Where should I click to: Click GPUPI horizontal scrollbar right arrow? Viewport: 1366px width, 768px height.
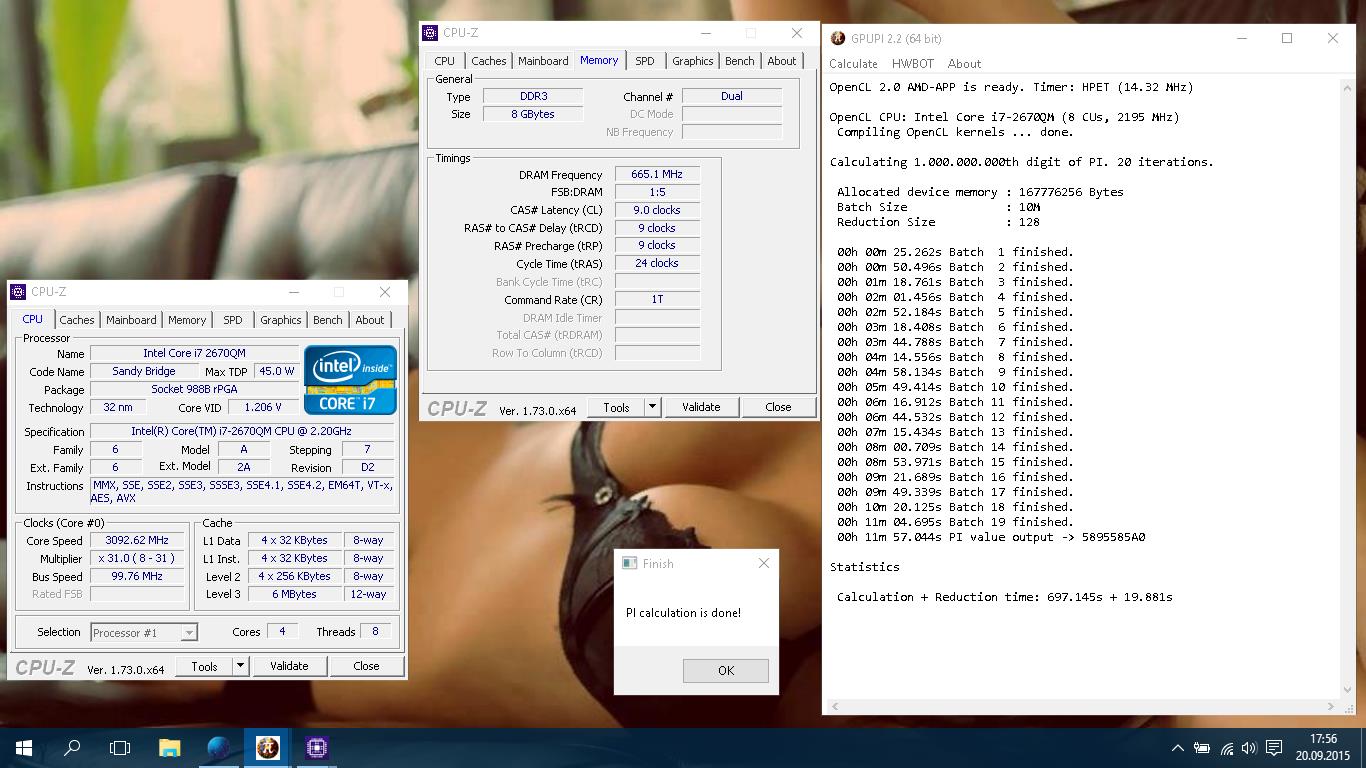(x=1331, y=706)
